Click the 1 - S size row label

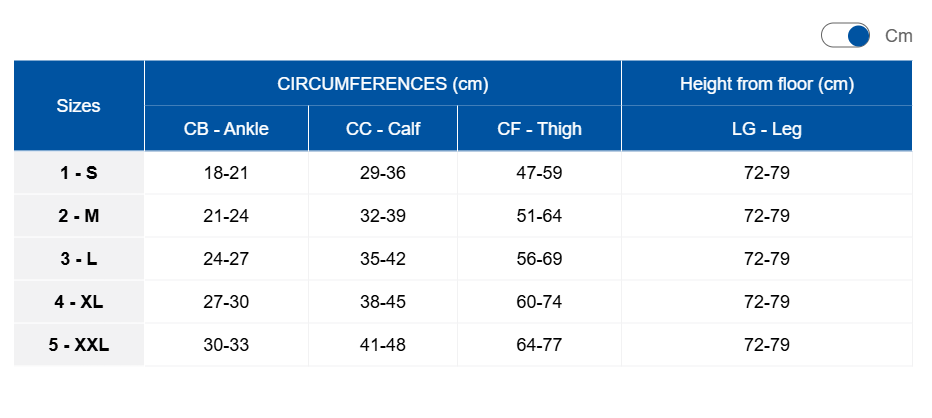(x=78, y=173)
